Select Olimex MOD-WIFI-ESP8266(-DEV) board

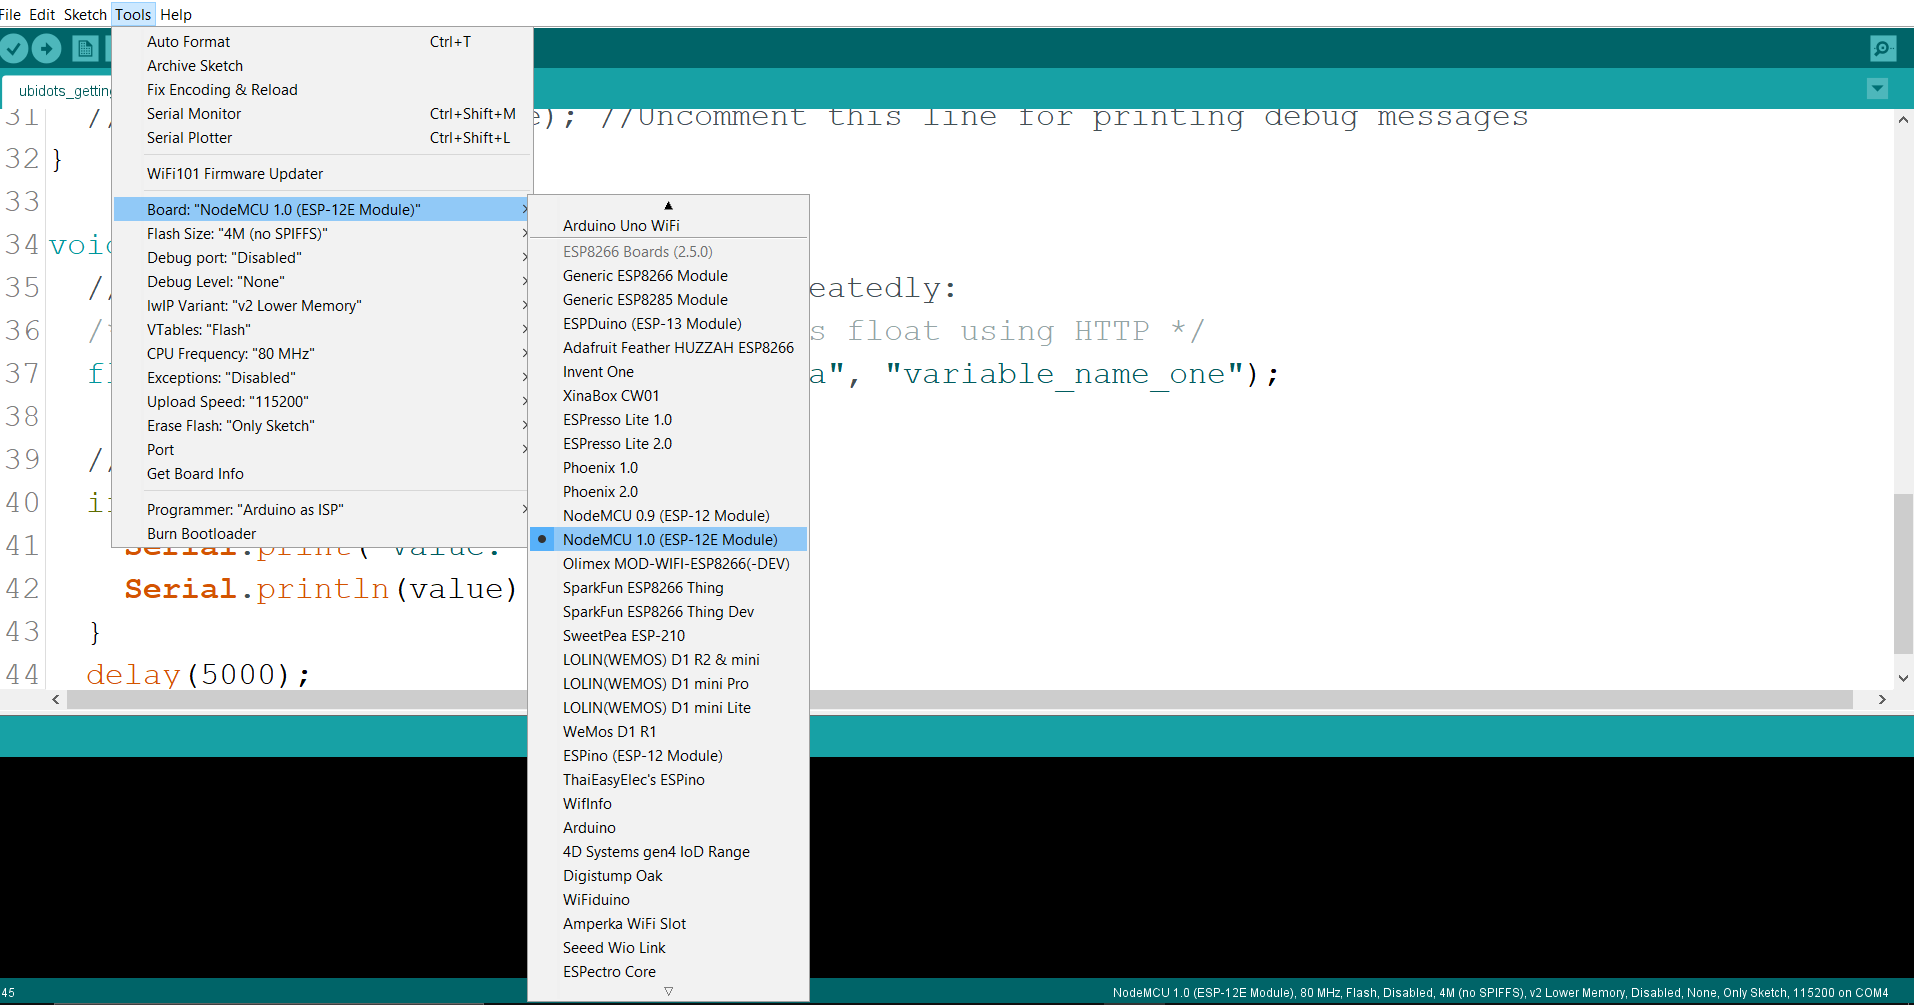click(x=668, y=564)
